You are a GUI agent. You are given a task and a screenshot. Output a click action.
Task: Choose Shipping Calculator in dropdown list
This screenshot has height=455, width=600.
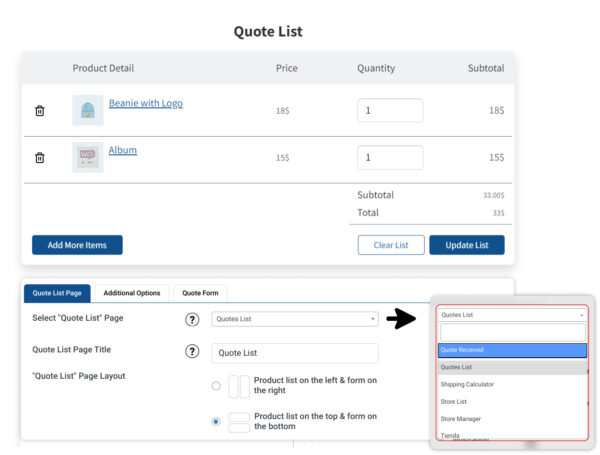512,385
